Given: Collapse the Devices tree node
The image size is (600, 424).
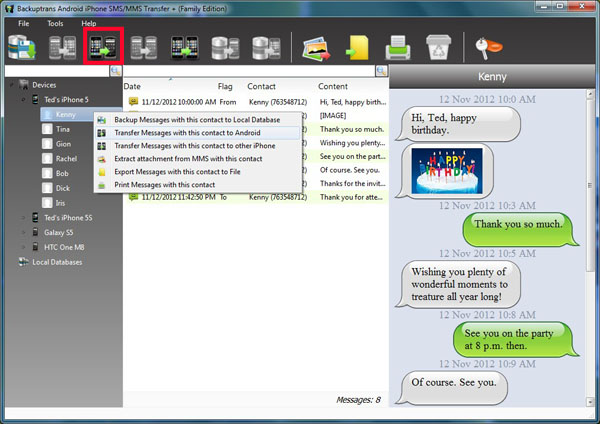Looking at the screenshot, I should pyautogui.click(x=12, y=85).
